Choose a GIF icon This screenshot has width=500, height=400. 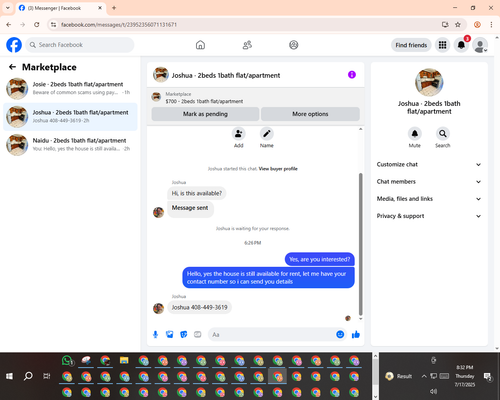(198, 334)
